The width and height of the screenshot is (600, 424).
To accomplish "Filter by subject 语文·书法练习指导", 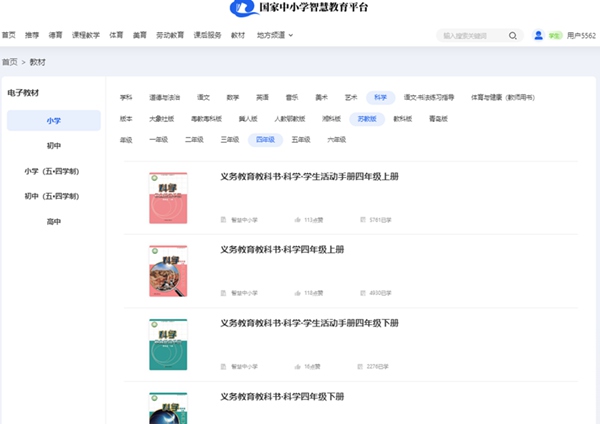I will coord(429,98).
